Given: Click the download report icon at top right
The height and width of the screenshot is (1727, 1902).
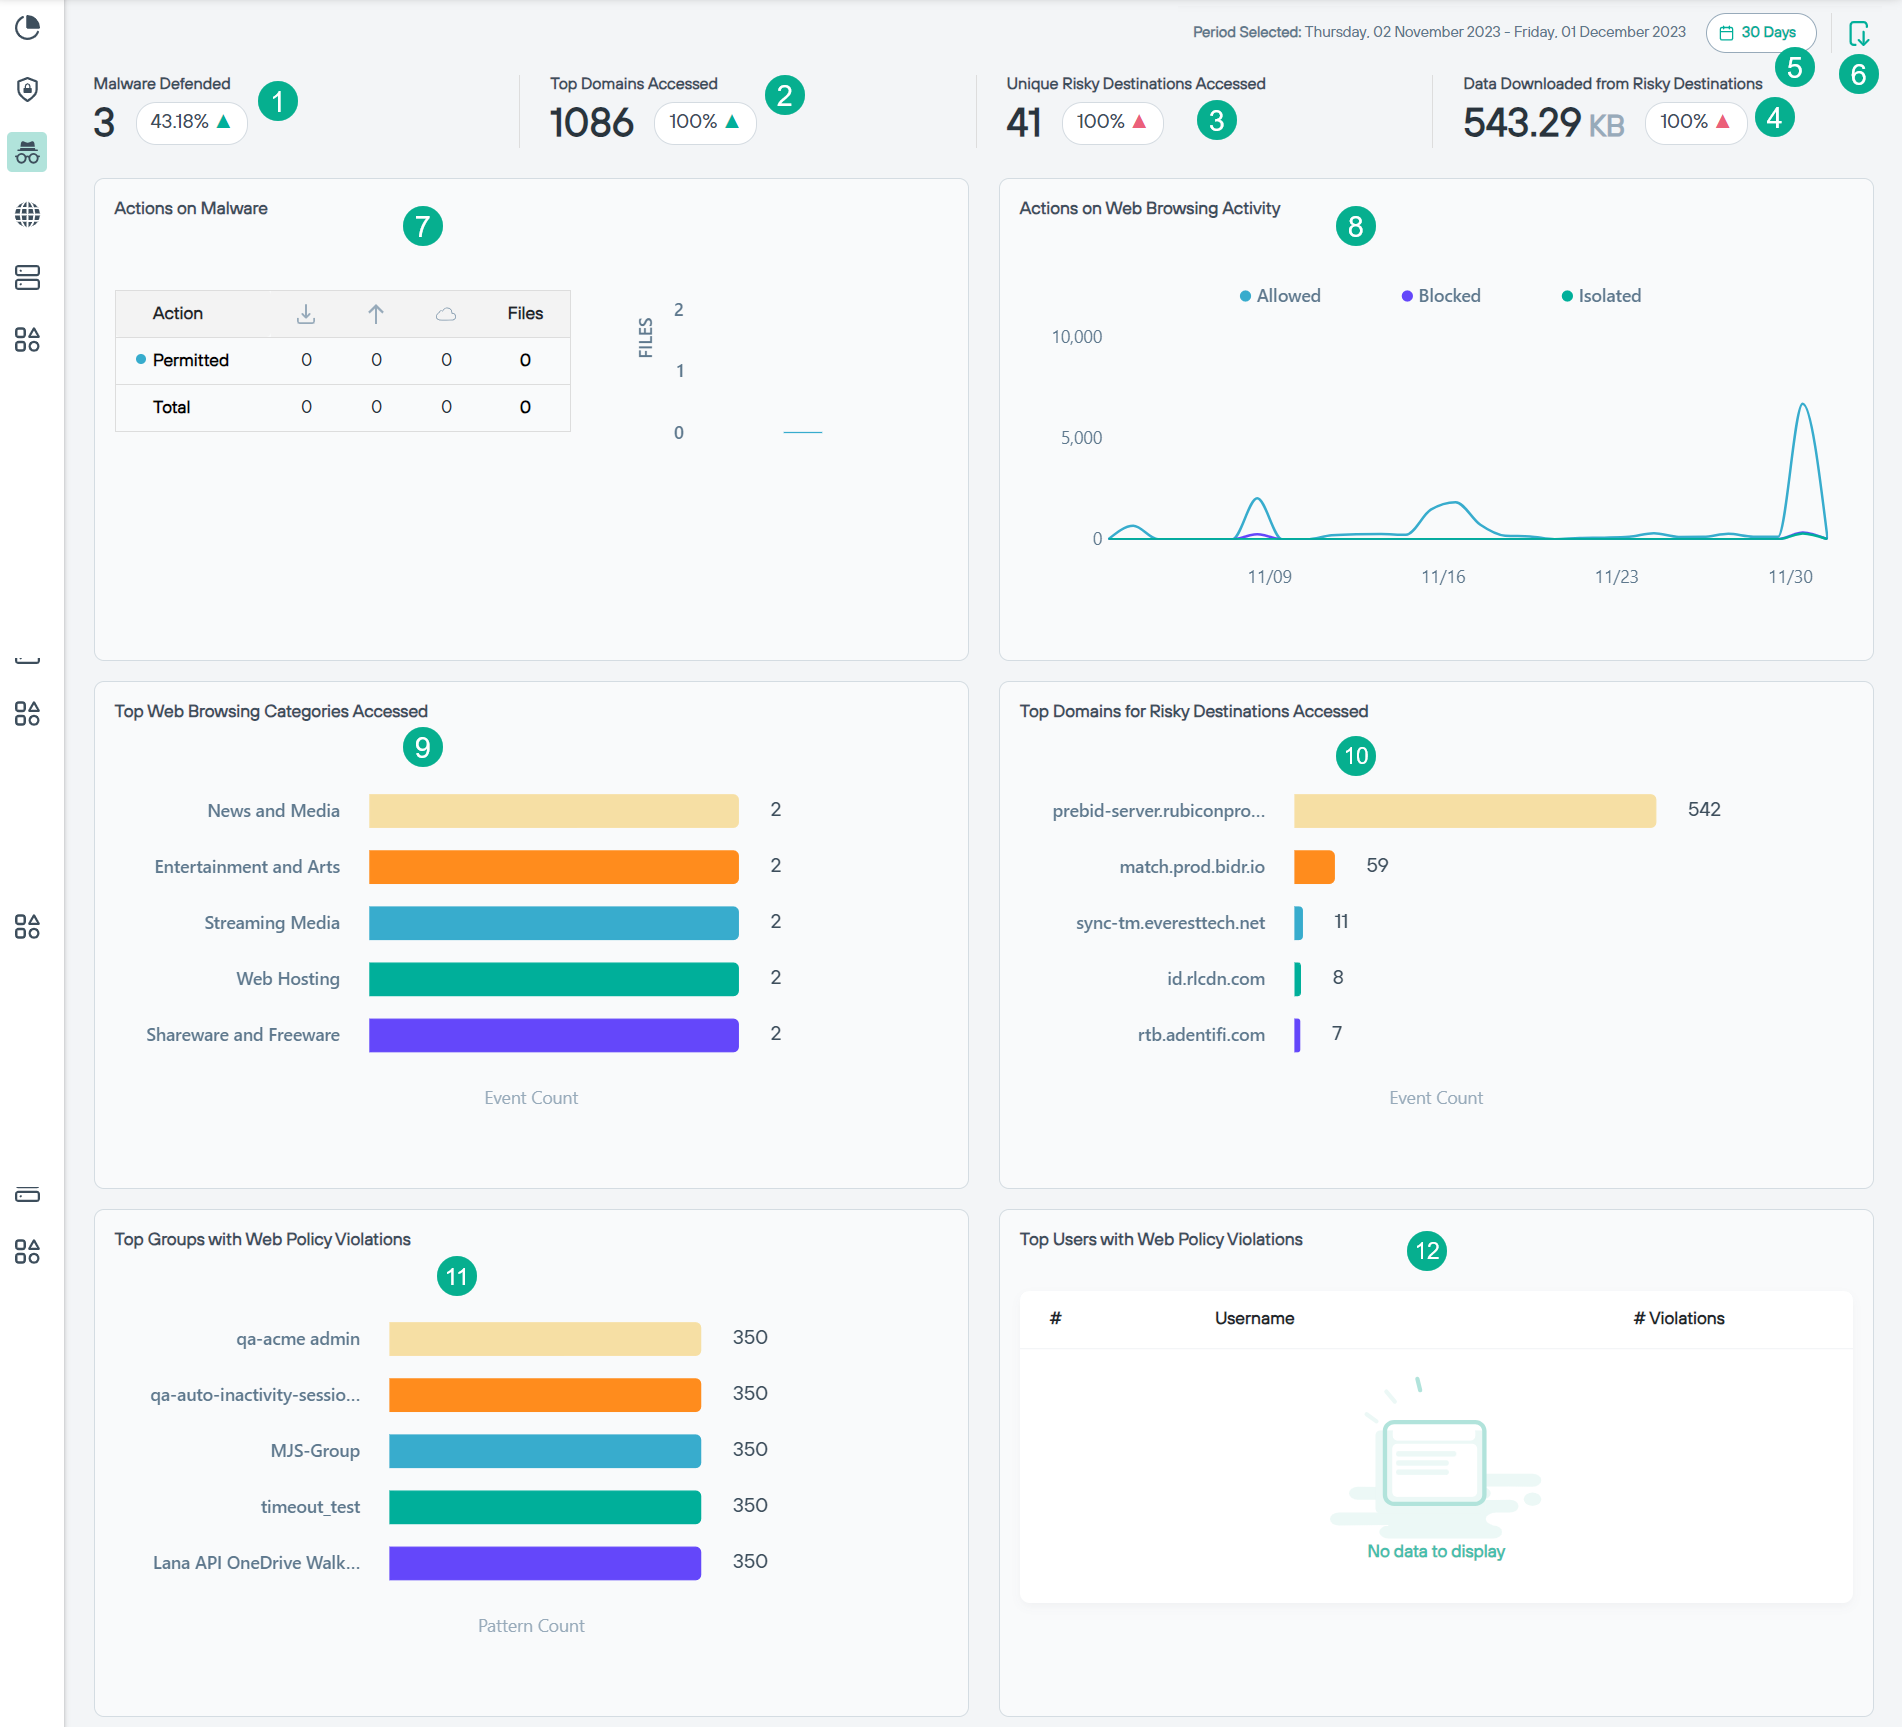Looking at the screenshot, I should (1858, 34).
